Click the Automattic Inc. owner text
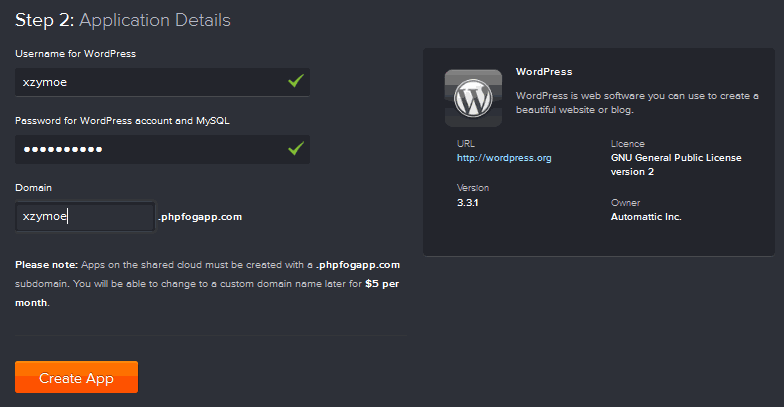Image resolution: width=784 pixels, height=407 pixels. (x=646, y=217)
